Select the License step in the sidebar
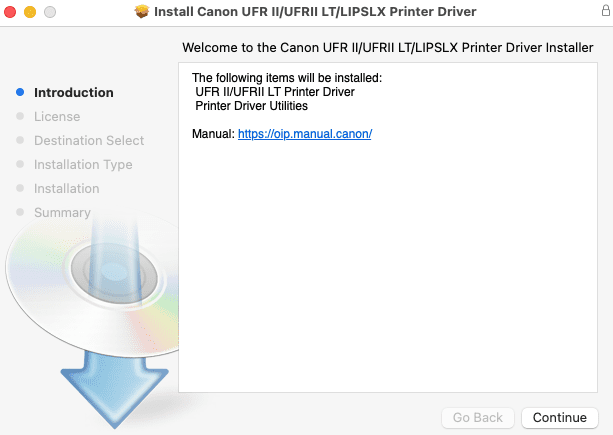Image resolution: width=613 pixels, height=435 pixels. (57, 116)
